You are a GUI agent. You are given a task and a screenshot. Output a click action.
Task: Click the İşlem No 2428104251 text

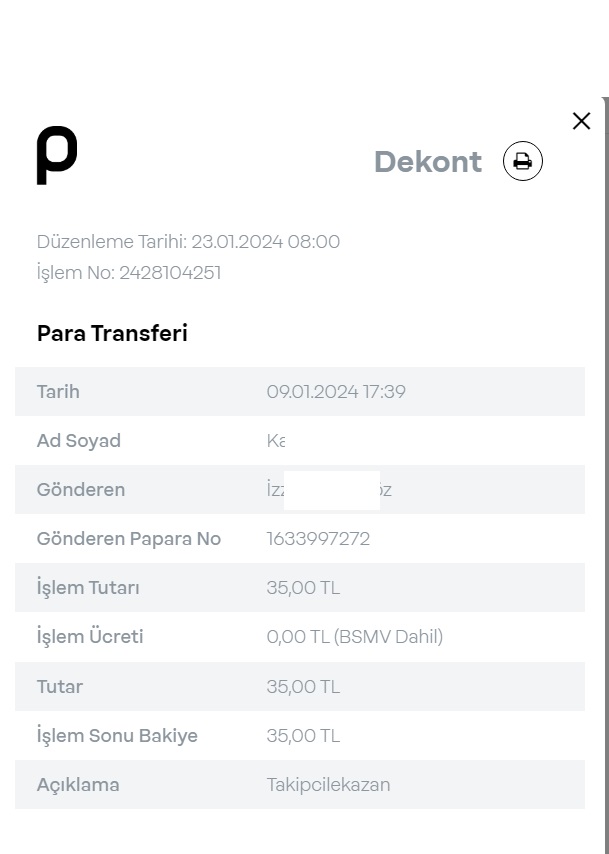[129, 272]
